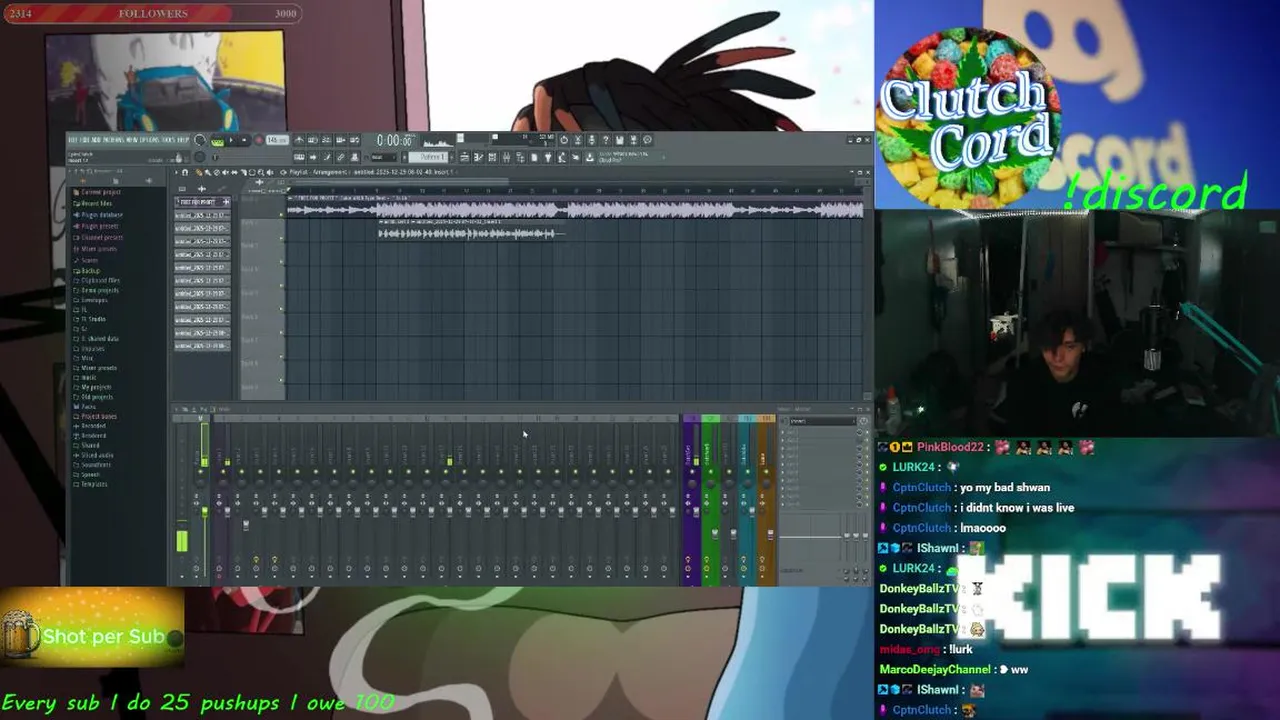Image resolution: width=1280 pixels, height=720 pixels.
Task: Select the Demo projects folder
Action: point(98,290)
